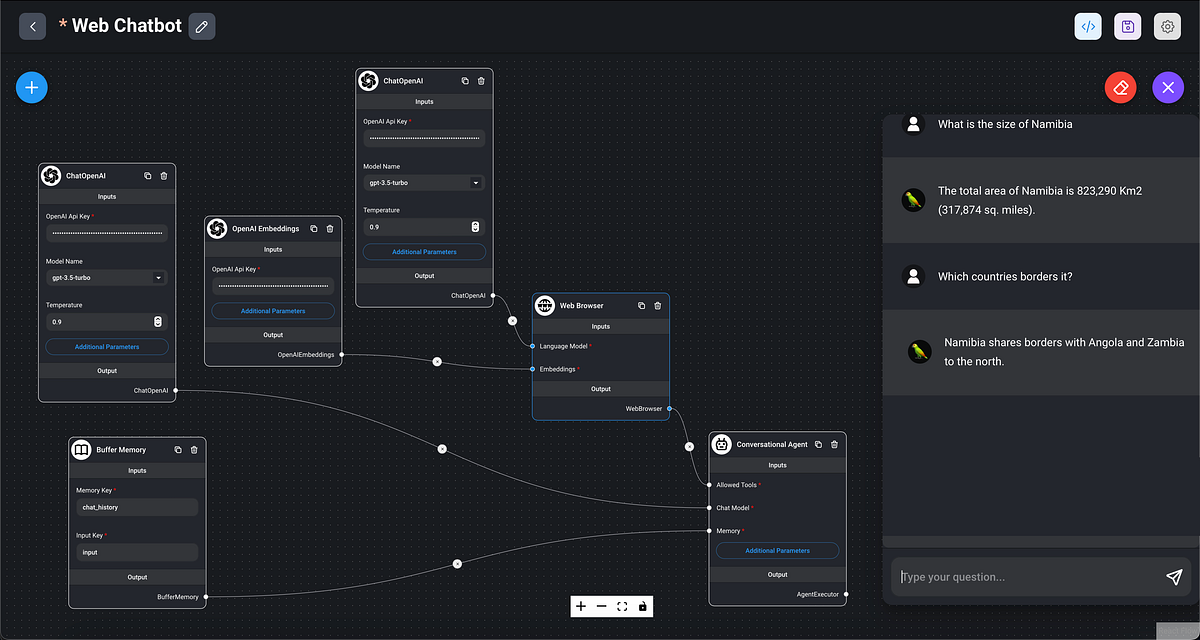The height and width of the screenshot is (640, 1200).
Task: Open Additional Parameters on Conversational Agent node
Action: click(777, 550)
